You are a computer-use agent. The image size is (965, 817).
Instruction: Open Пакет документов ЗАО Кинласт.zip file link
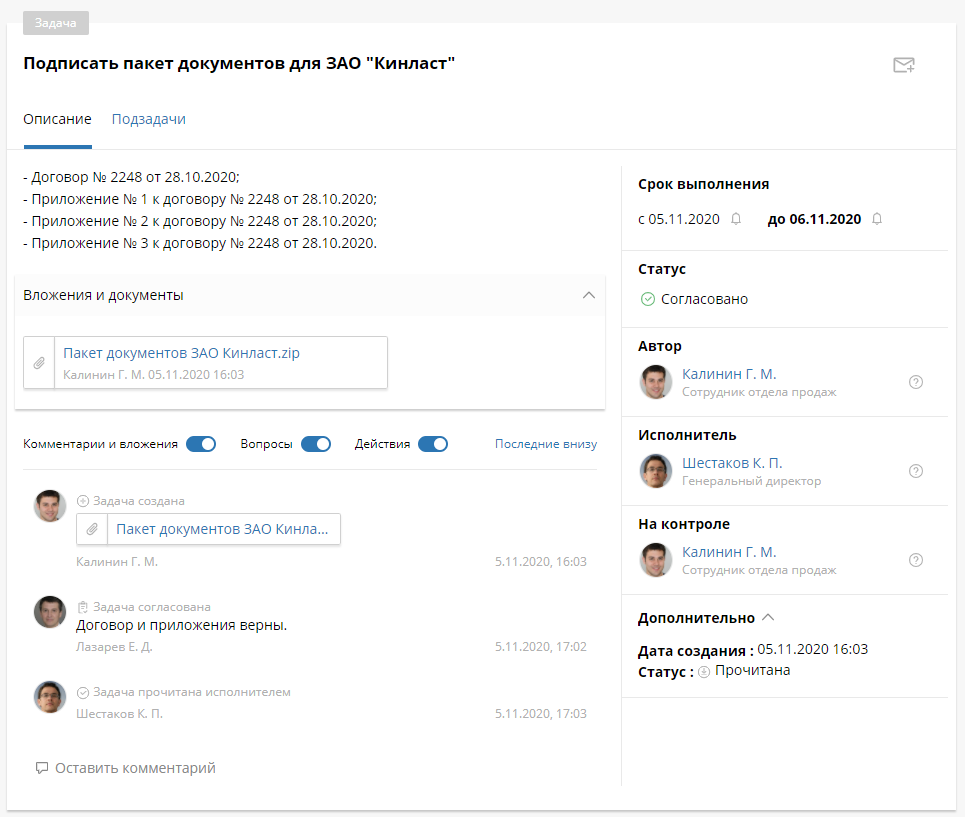click(181, 353)
